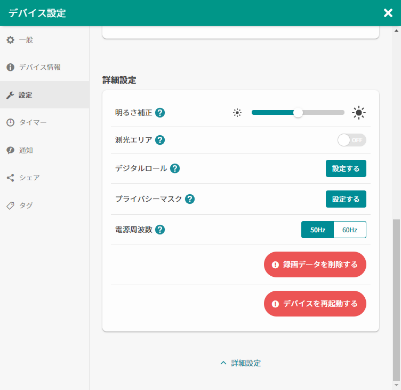Click the share icon beside シェア

point(10,178)
